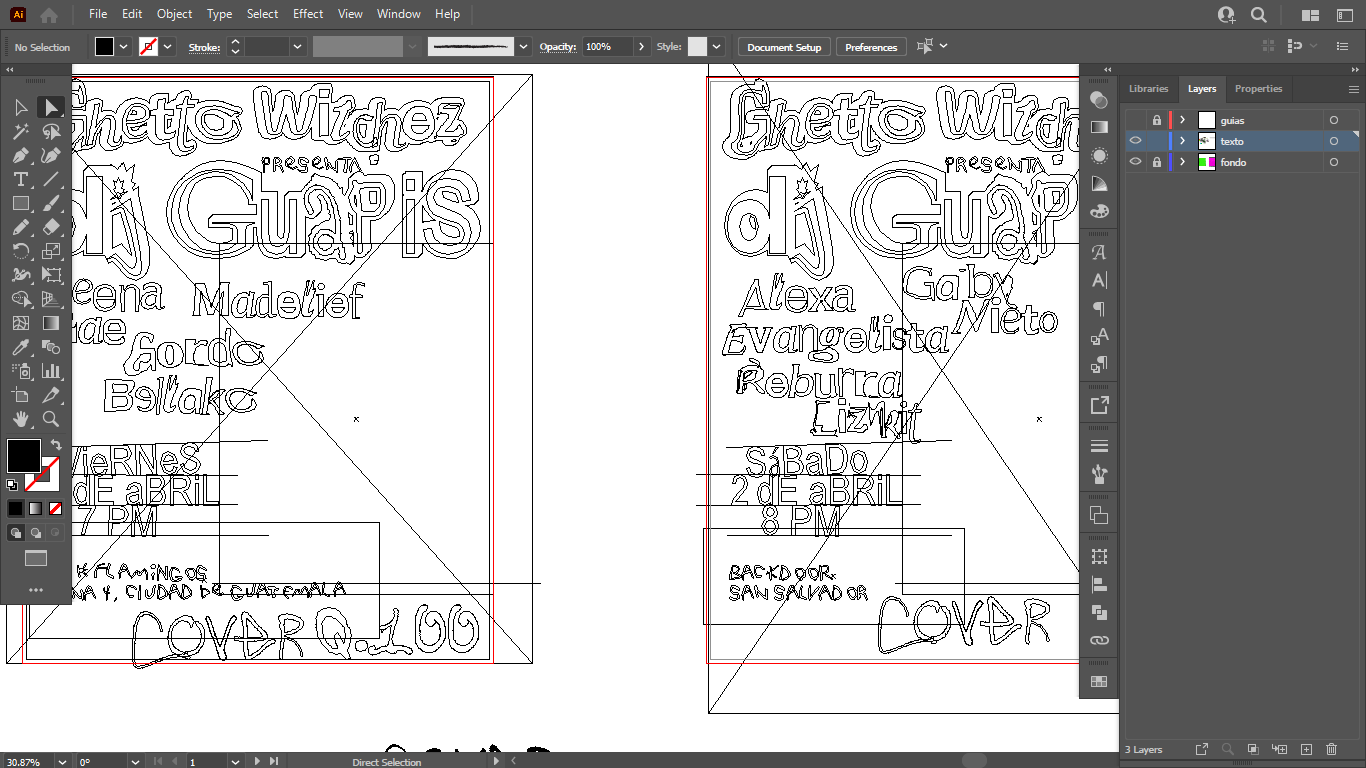Unlock the fondo layer
The image size is (1366, 768).
(x=1157, y=162)
